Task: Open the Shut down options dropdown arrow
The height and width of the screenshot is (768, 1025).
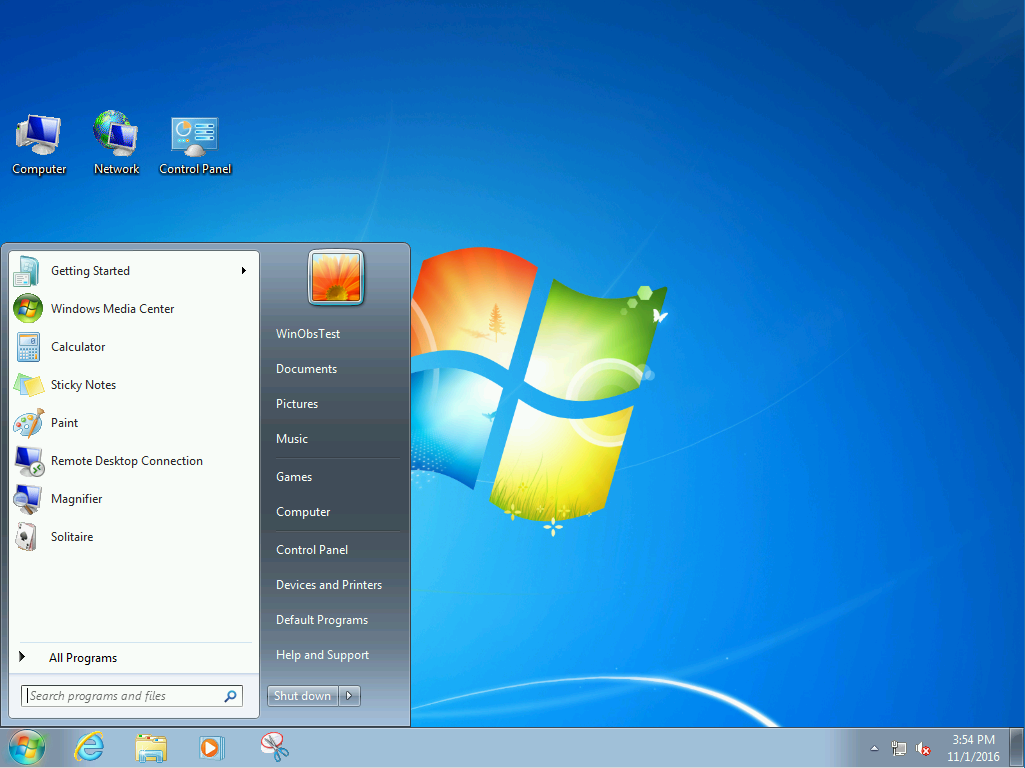Action: [348, 695]
